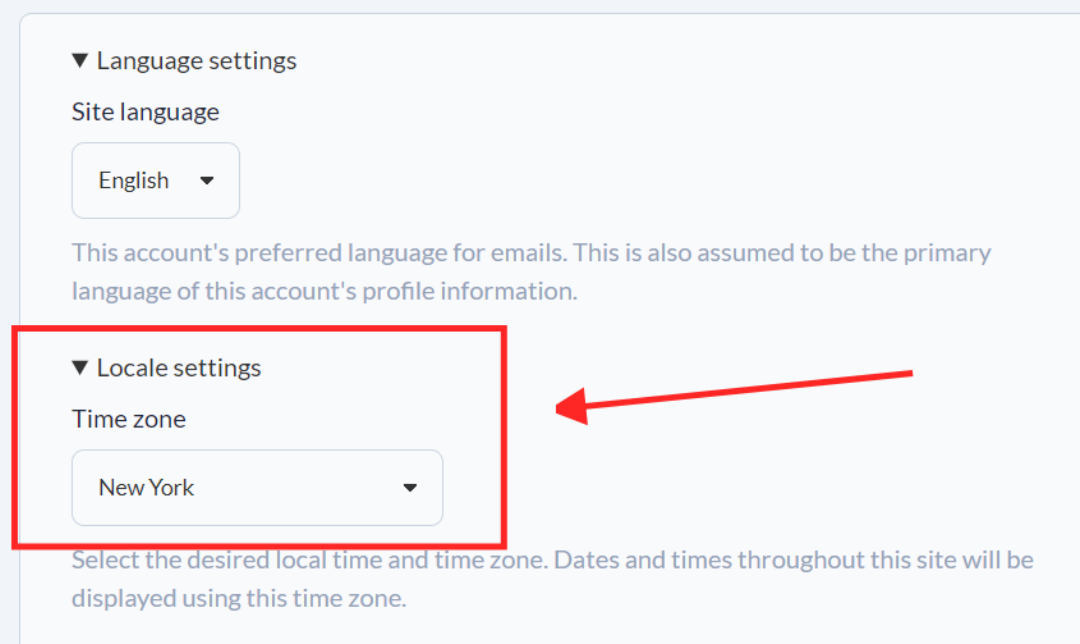1080x644 pixels.
Task: Collapse the Locale settings disclosure triangle
Action: click(x=81, y=368)
